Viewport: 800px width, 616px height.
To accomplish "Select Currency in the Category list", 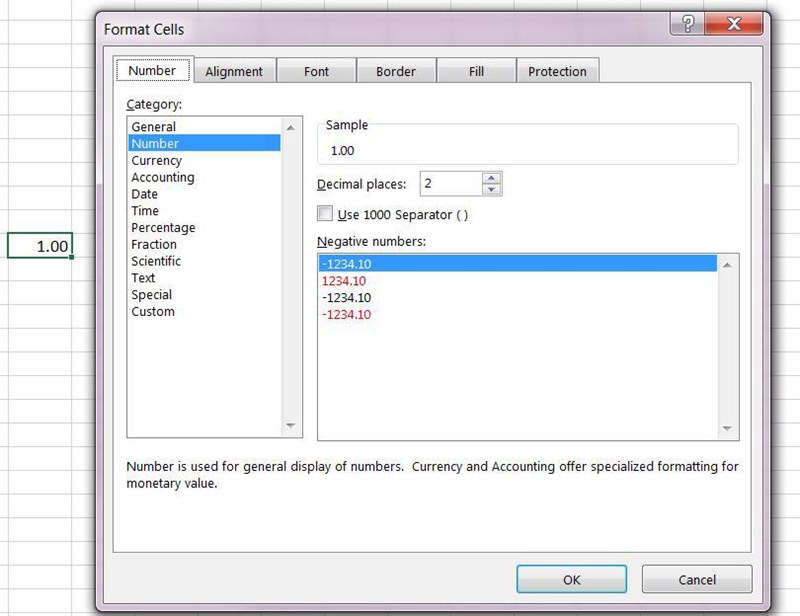I will click(157, 161).
